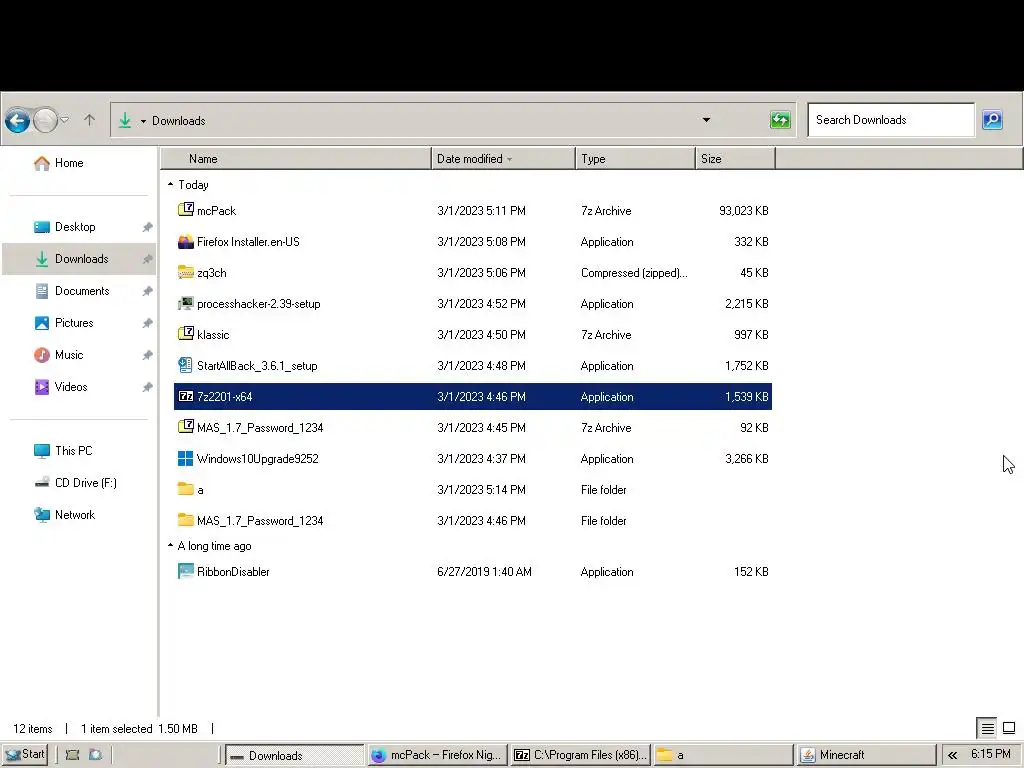The image size is (1024, 768).
Task: Select the StartAllBack_3.6.1_setup icon
Action: coord(185,365)
